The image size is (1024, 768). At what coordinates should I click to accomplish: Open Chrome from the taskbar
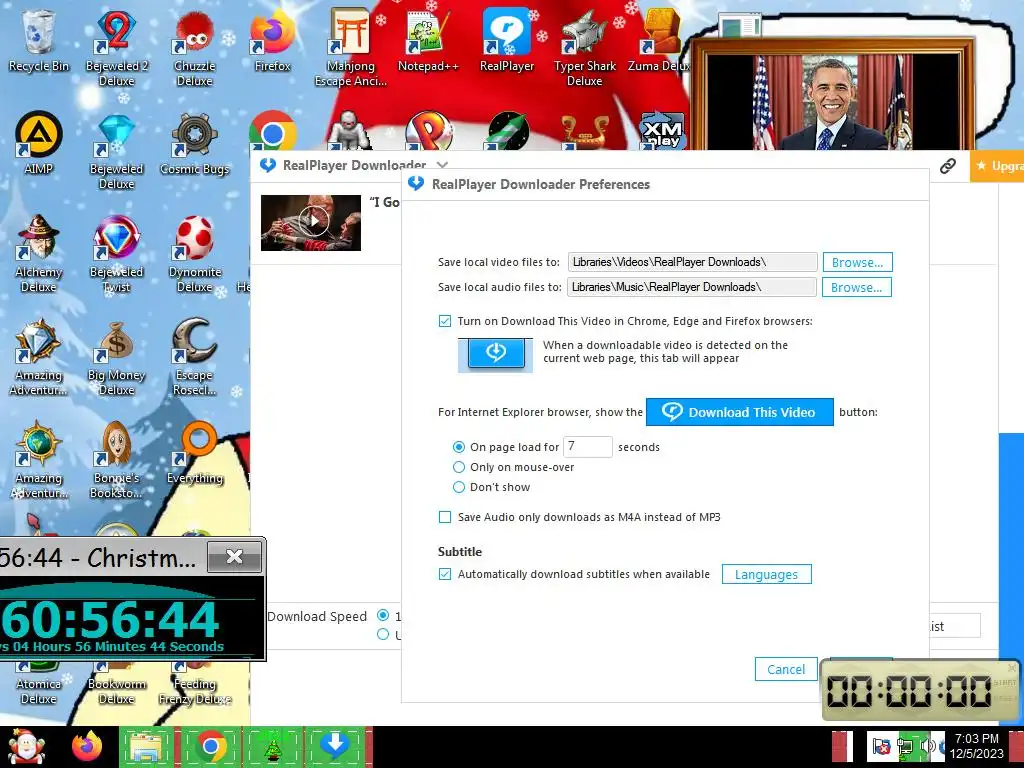tap(210, 746)
